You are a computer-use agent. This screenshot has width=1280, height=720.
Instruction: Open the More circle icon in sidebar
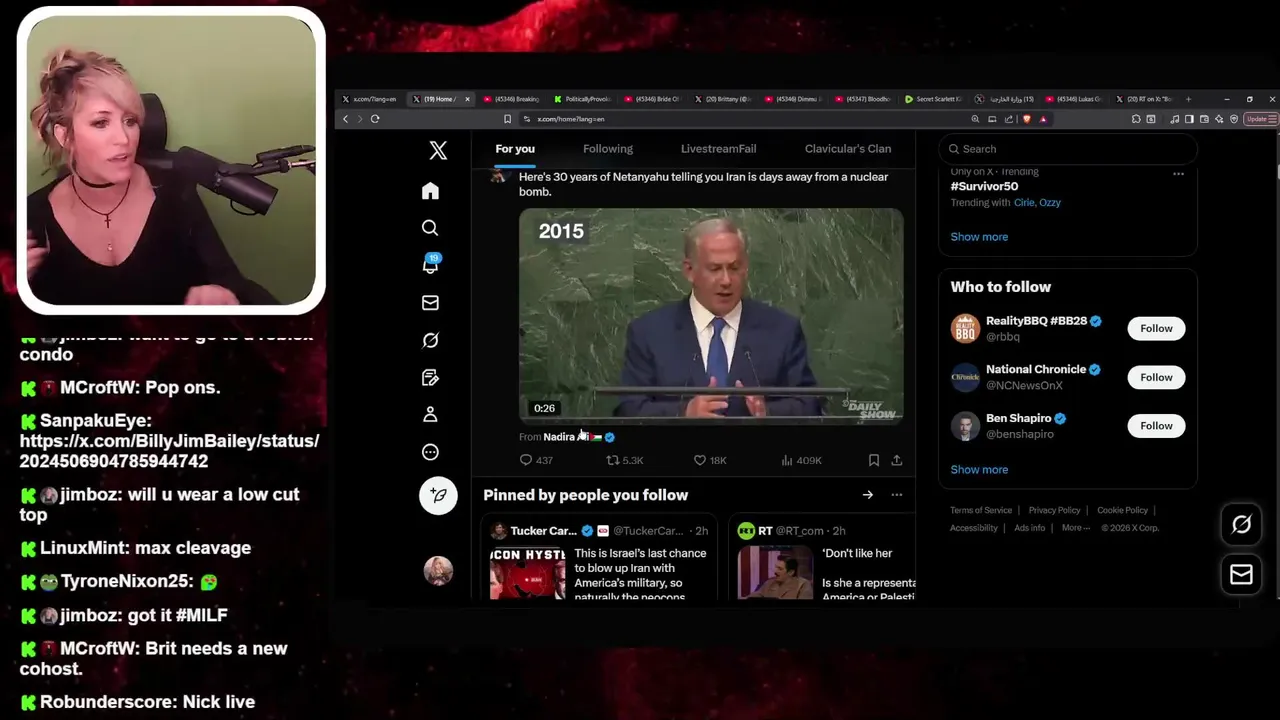point(430,452)
